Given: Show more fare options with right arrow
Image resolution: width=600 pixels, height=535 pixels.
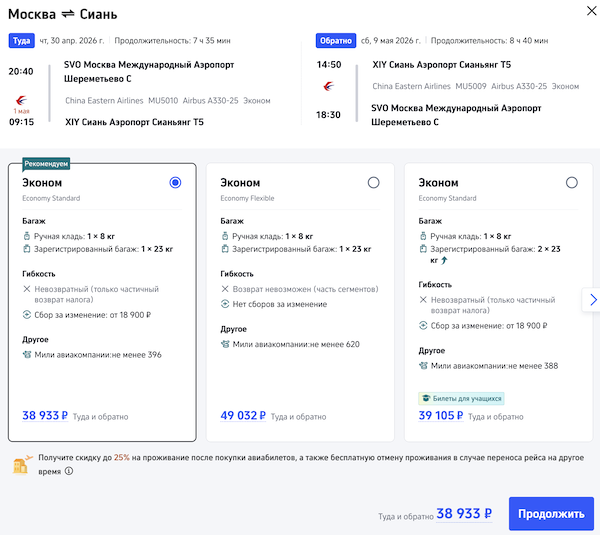Looking at the screenshot, I should point(592,299).
